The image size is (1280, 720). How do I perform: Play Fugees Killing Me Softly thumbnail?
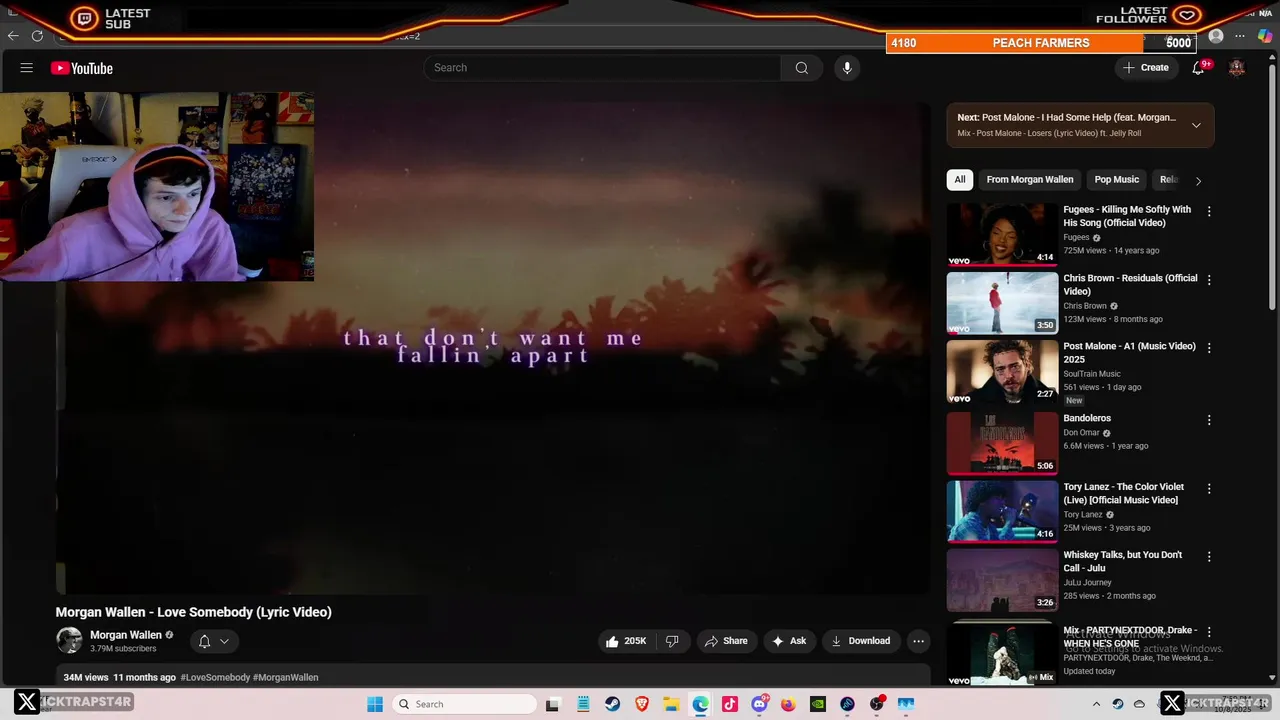[1002, 234]
